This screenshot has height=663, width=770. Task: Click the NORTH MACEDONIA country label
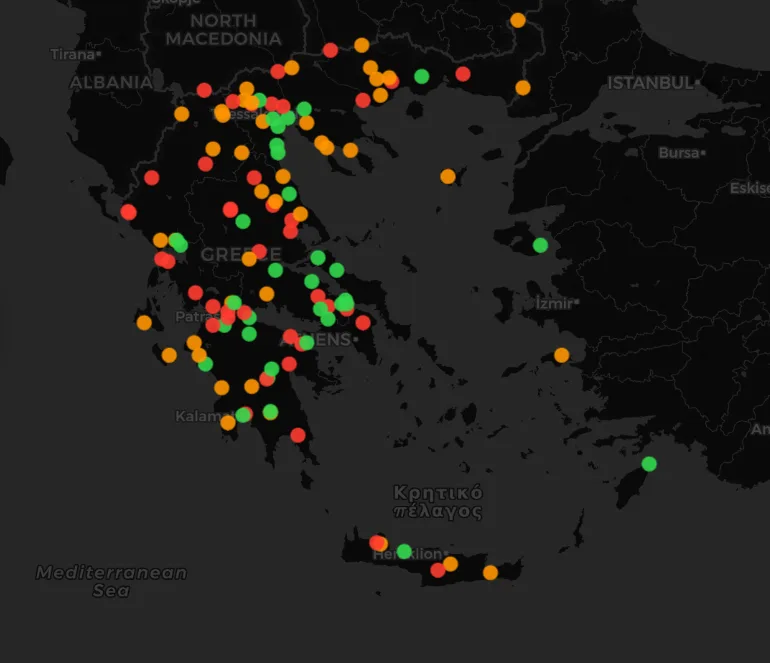tap(223, 30)
